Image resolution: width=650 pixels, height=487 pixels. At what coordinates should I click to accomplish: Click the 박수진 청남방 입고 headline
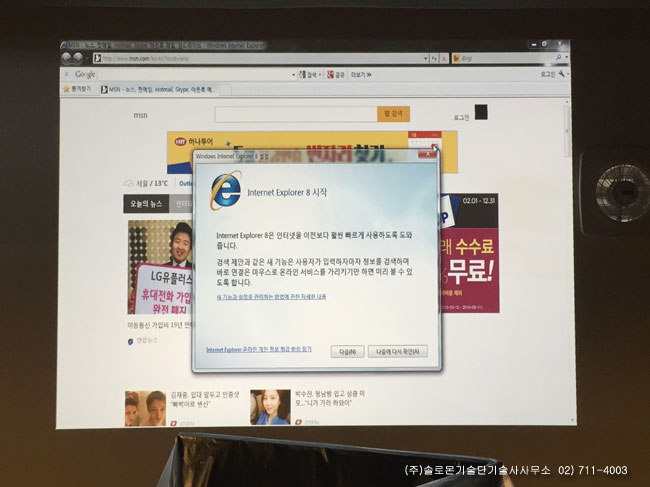pyautogui.click(x=330, y=398)
